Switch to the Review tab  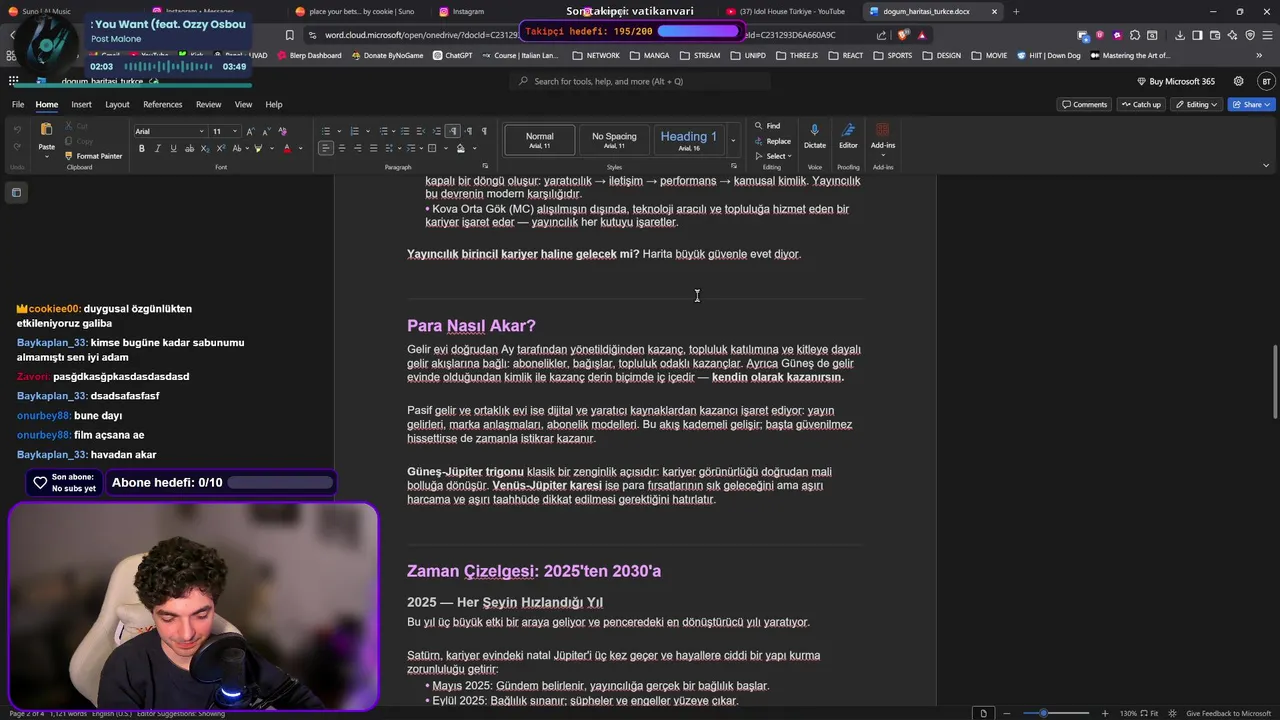[x=208, y=104]
